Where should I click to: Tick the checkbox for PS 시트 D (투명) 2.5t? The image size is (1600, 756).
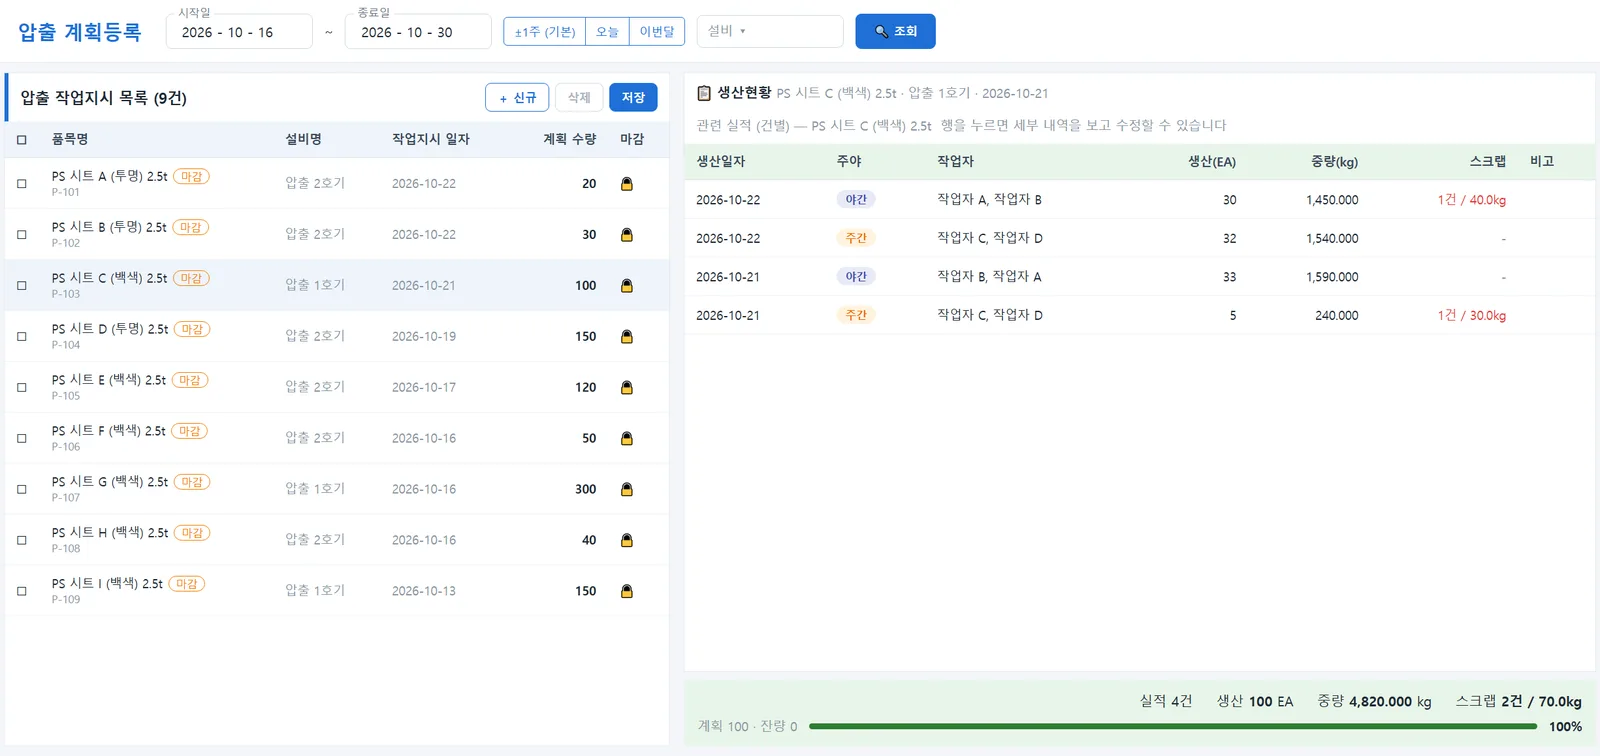coord(22,337)
